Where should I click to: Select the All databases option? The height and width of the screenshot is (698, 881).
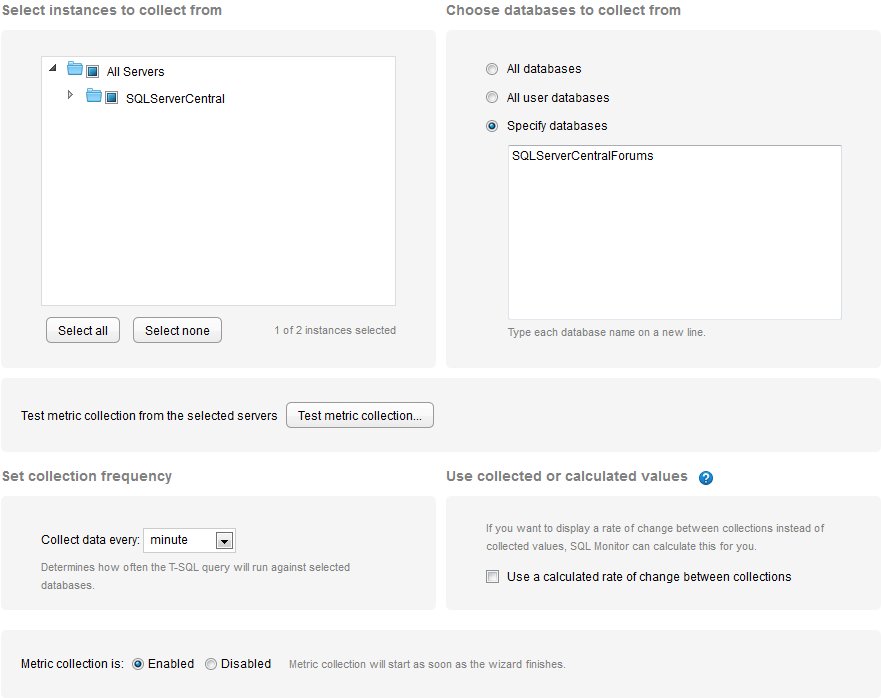[491, 69]
